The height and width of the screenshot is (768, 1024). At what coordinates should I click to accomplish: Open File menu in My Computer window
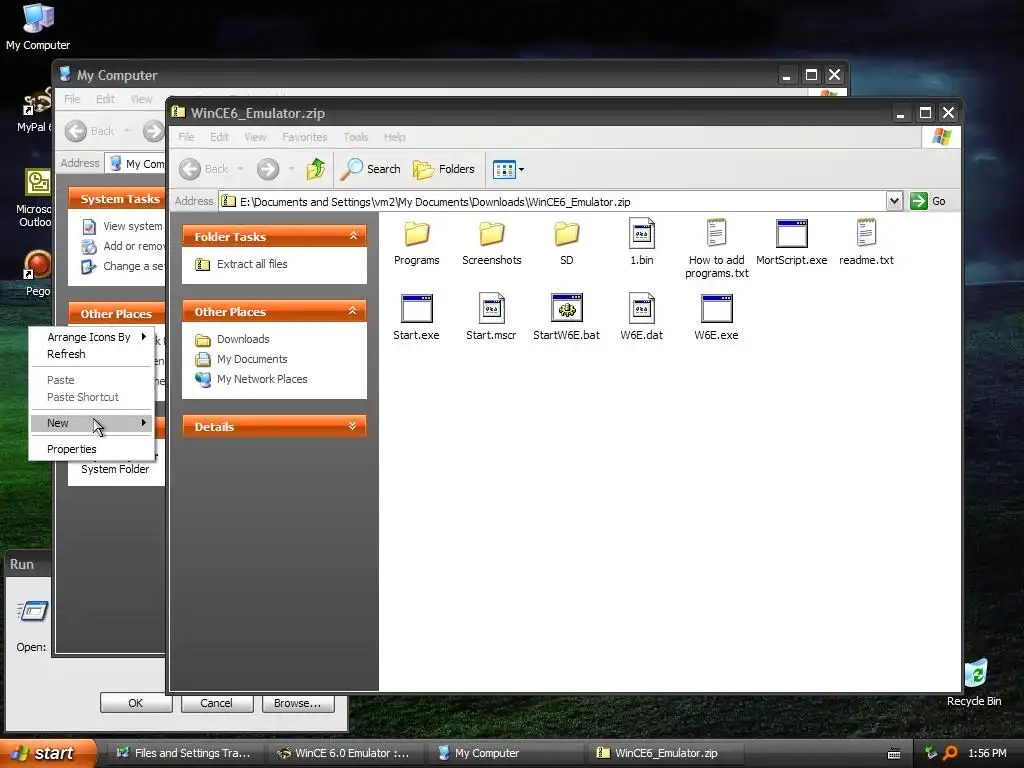[72, 99]
